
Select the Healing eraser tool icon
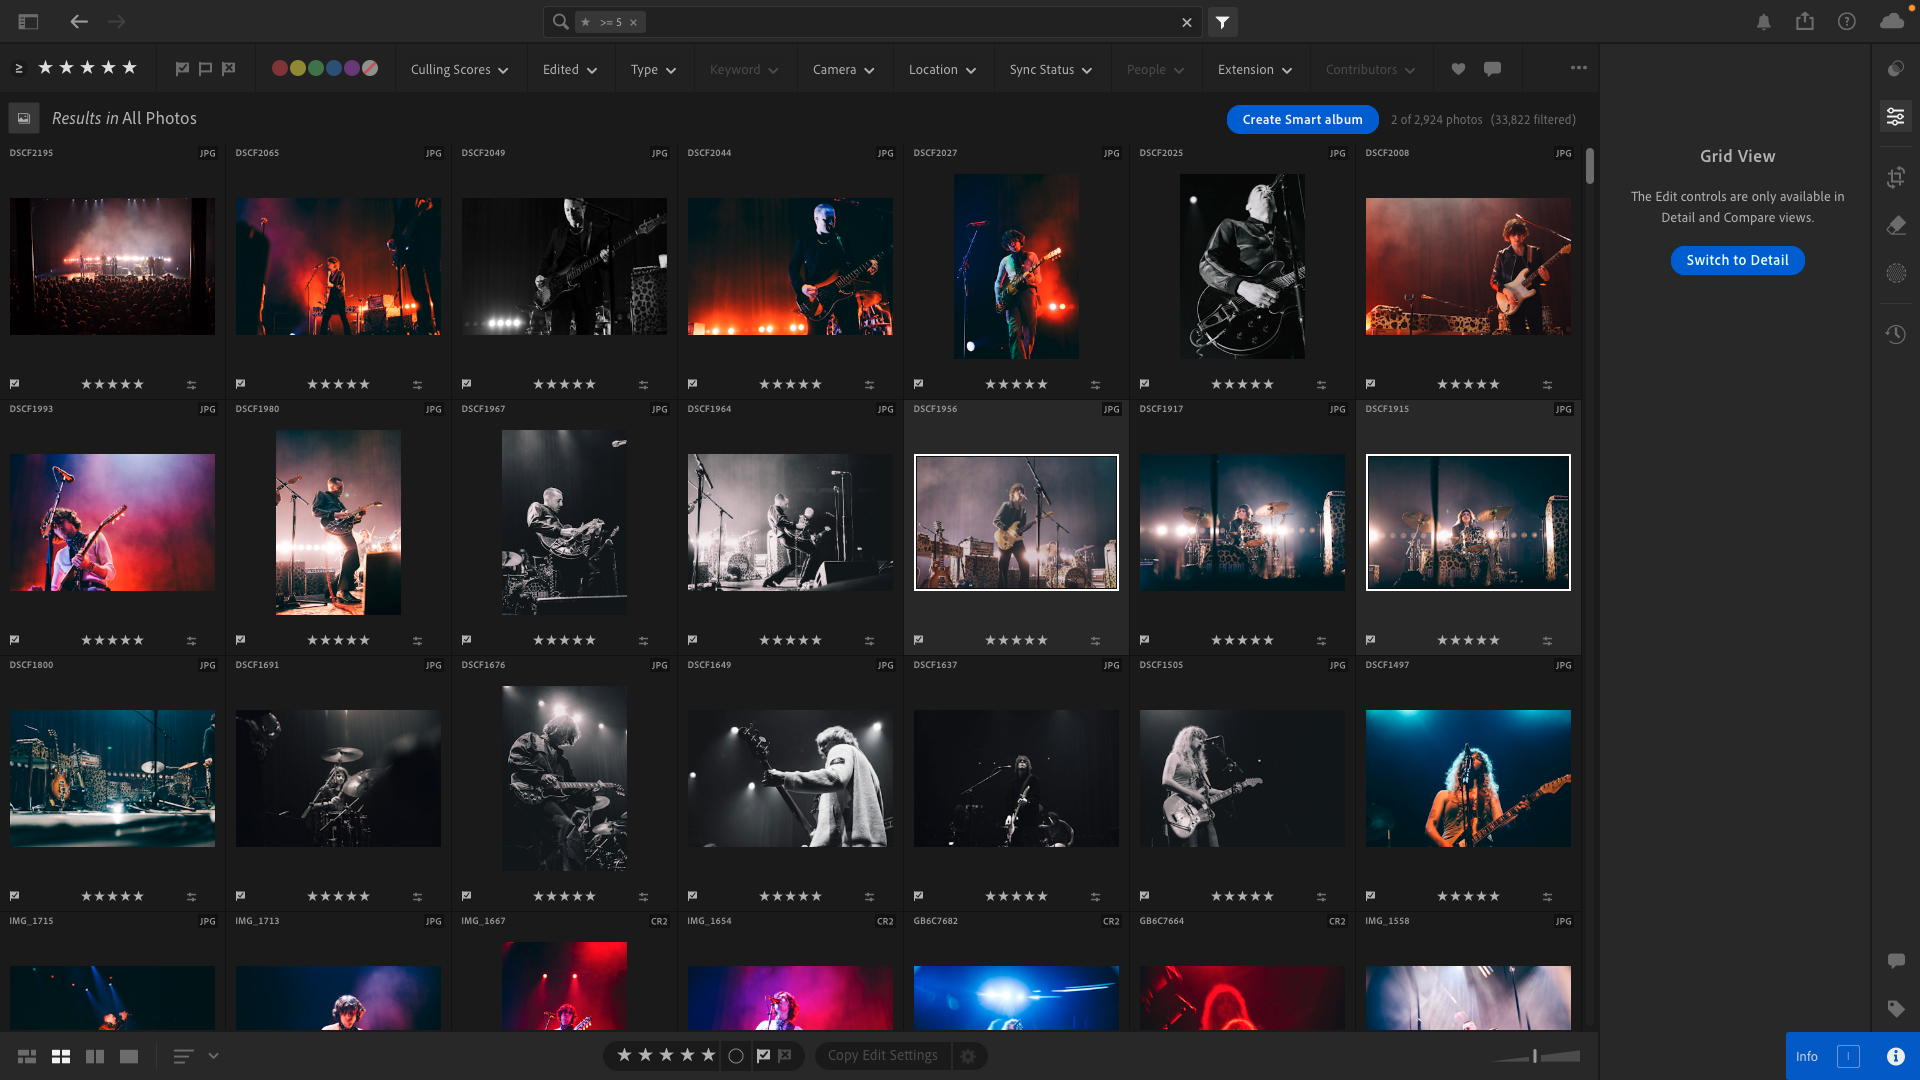[1895, 226]
